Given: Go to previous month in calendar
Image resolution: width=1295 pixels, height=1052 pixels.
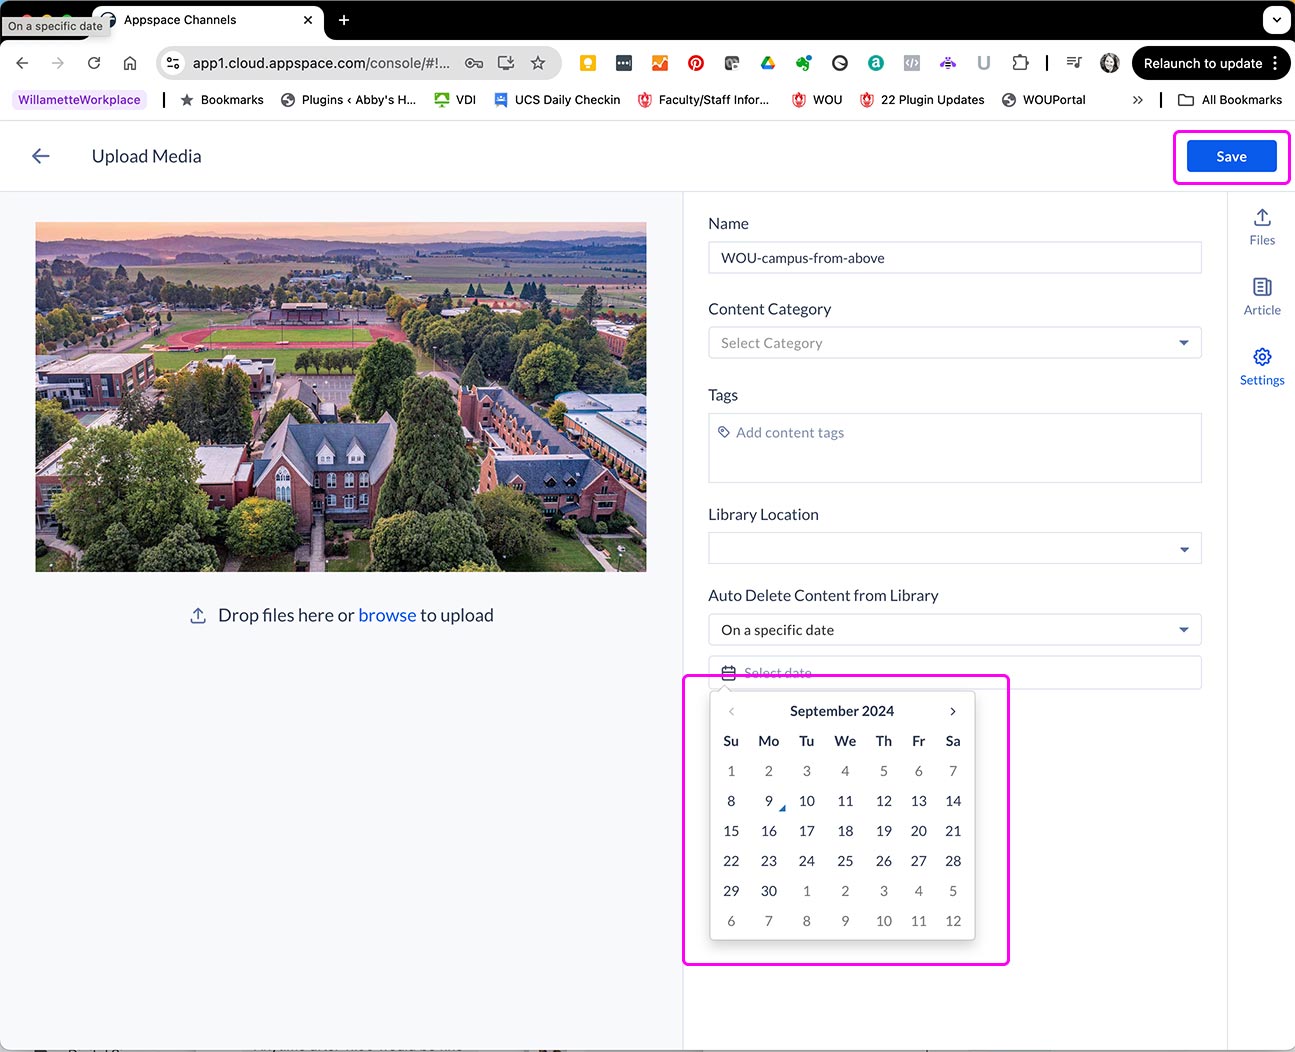Looking at the screenshot, I should coord(732,711).
